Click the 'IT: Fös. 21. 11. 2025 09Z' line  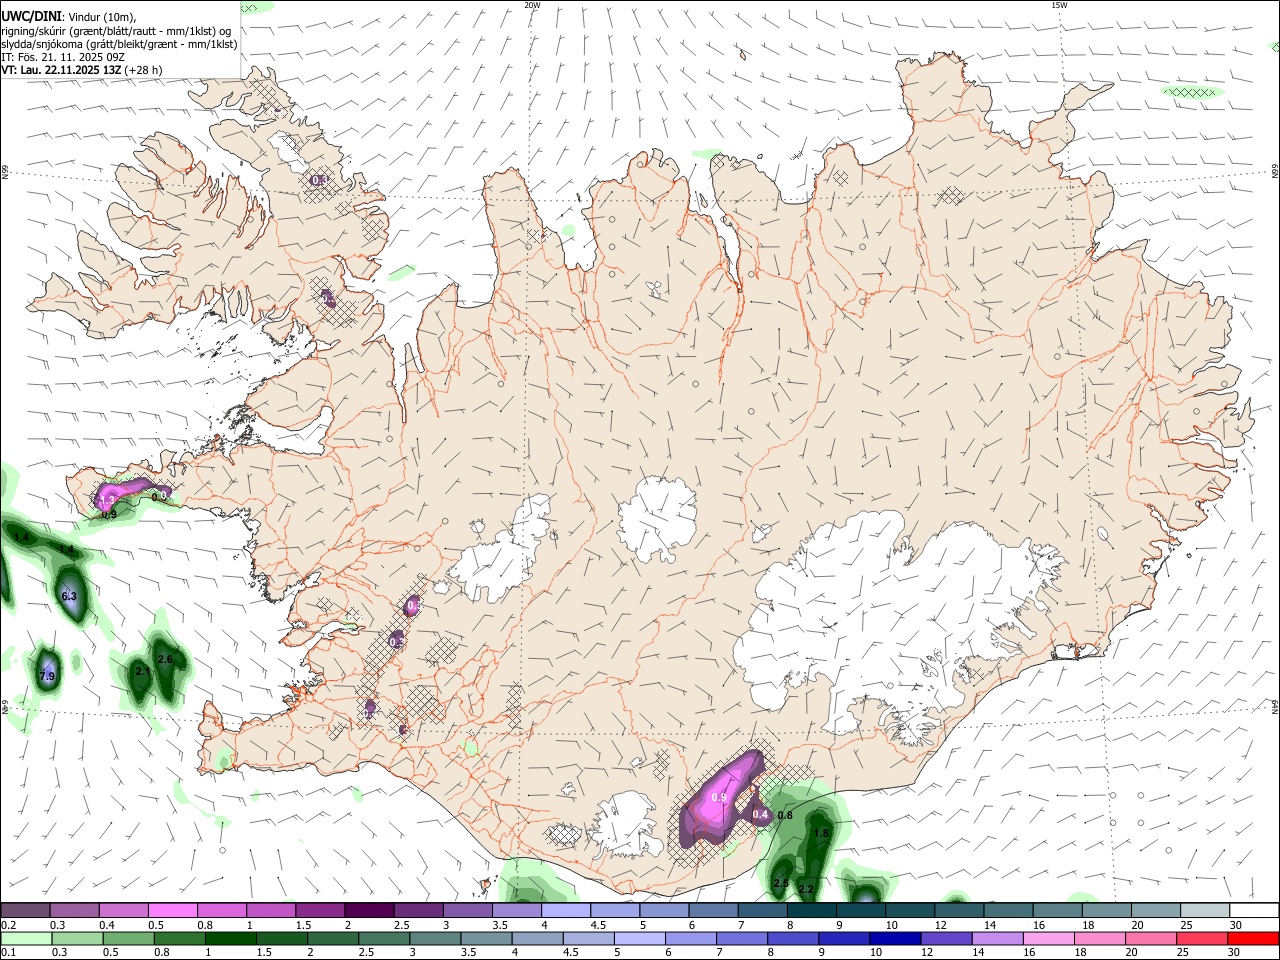point(63,57)
